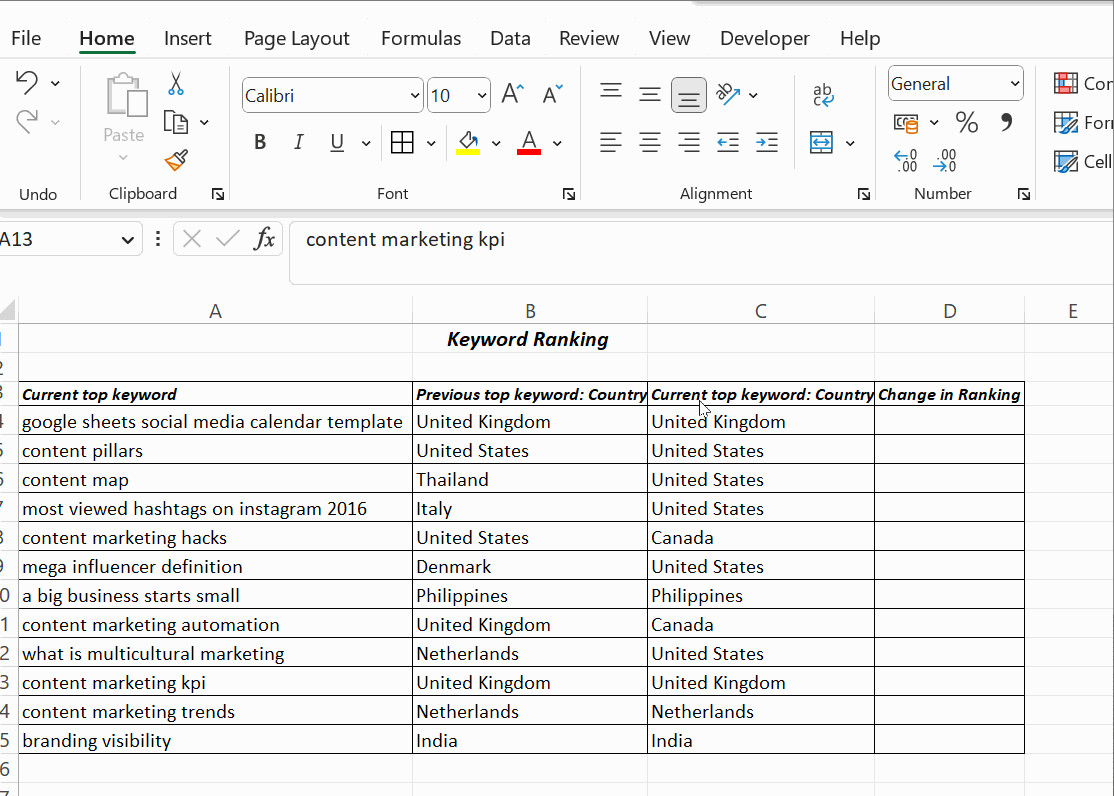Select the Format Painter tool
1114x796 pixels.
(x=174, y=161)
